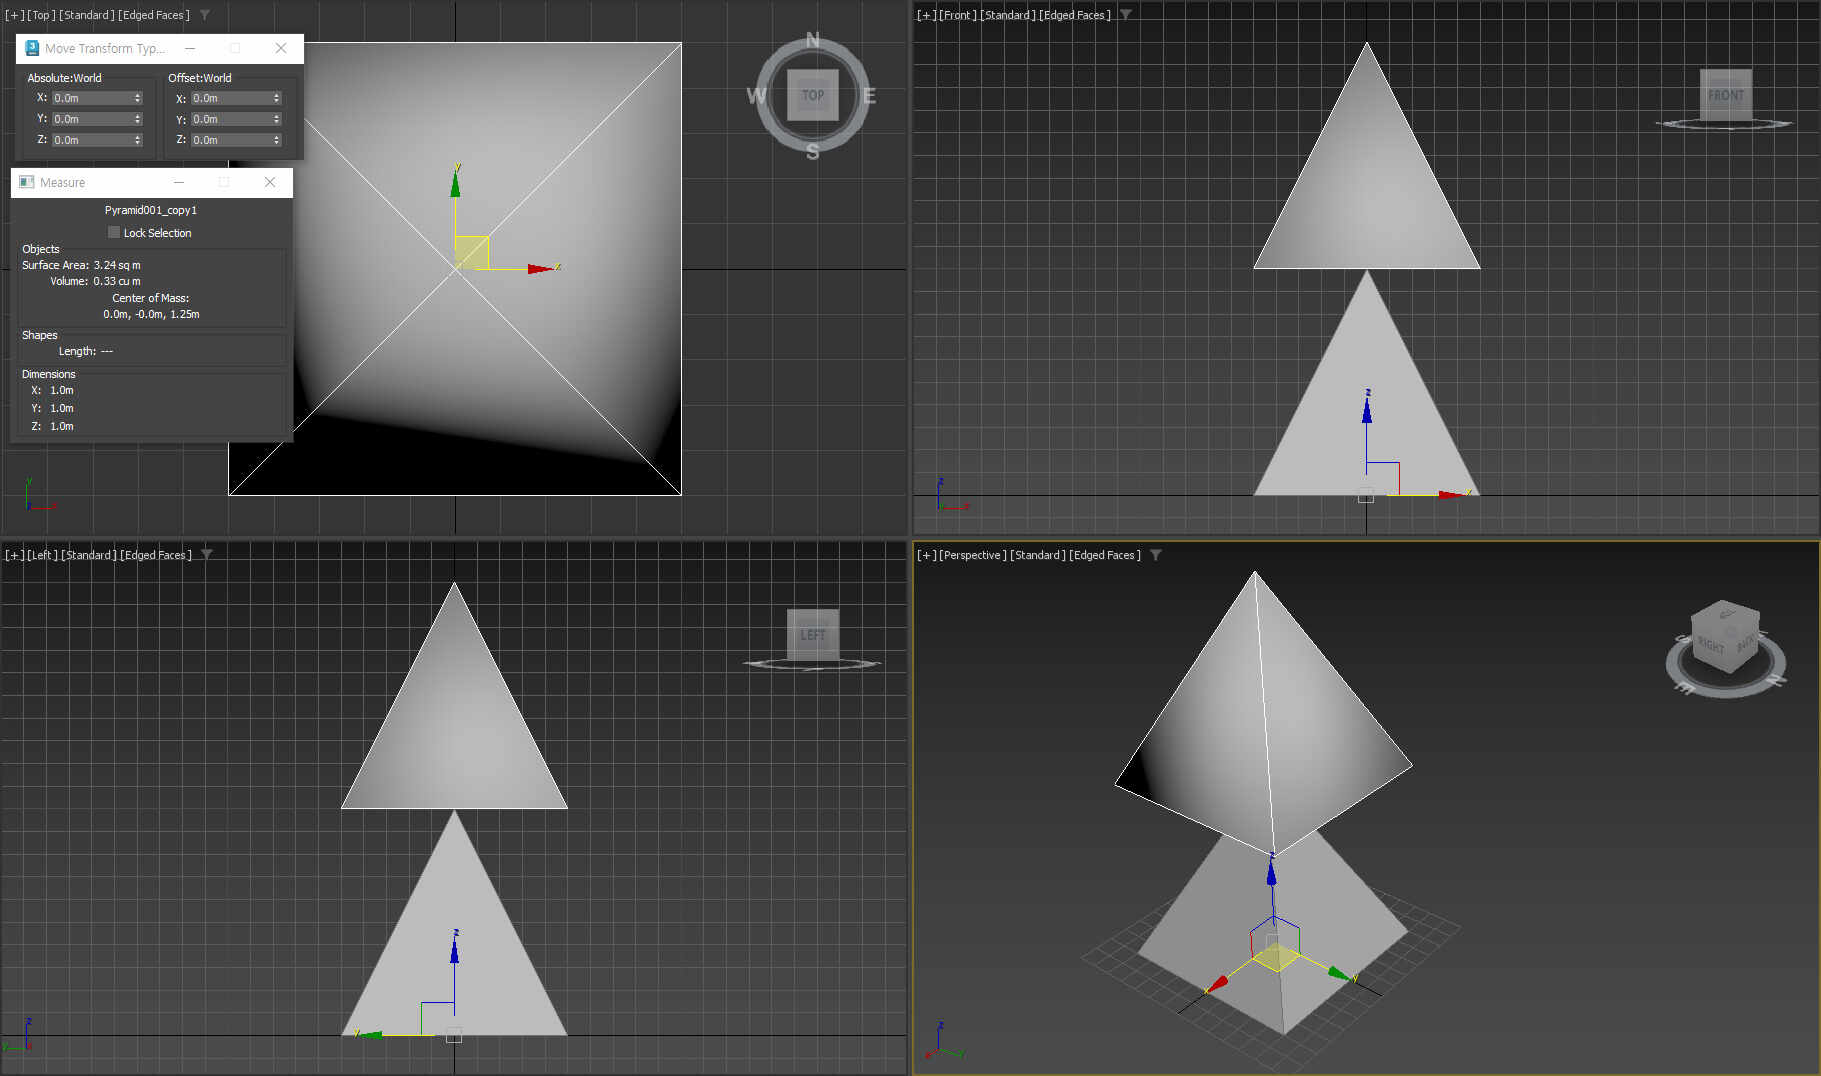This screenshot has height=1076, width=1821.
Task: Click the Pyramid001_copy1 object name in Measure
Action: [x=151, y=210]
